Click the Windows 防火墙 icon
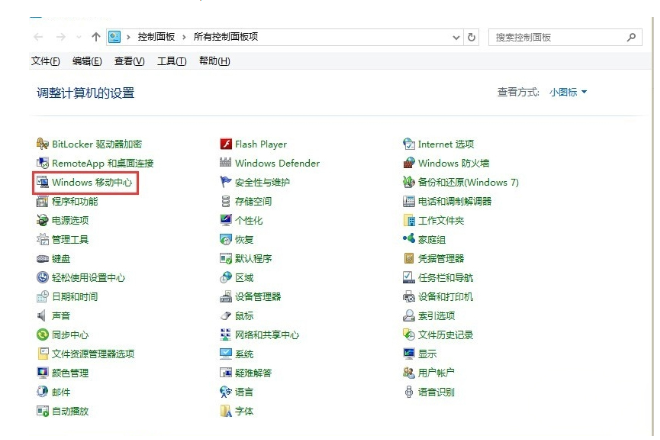Viewport: 660px width, 440px height. coord(409,163)
